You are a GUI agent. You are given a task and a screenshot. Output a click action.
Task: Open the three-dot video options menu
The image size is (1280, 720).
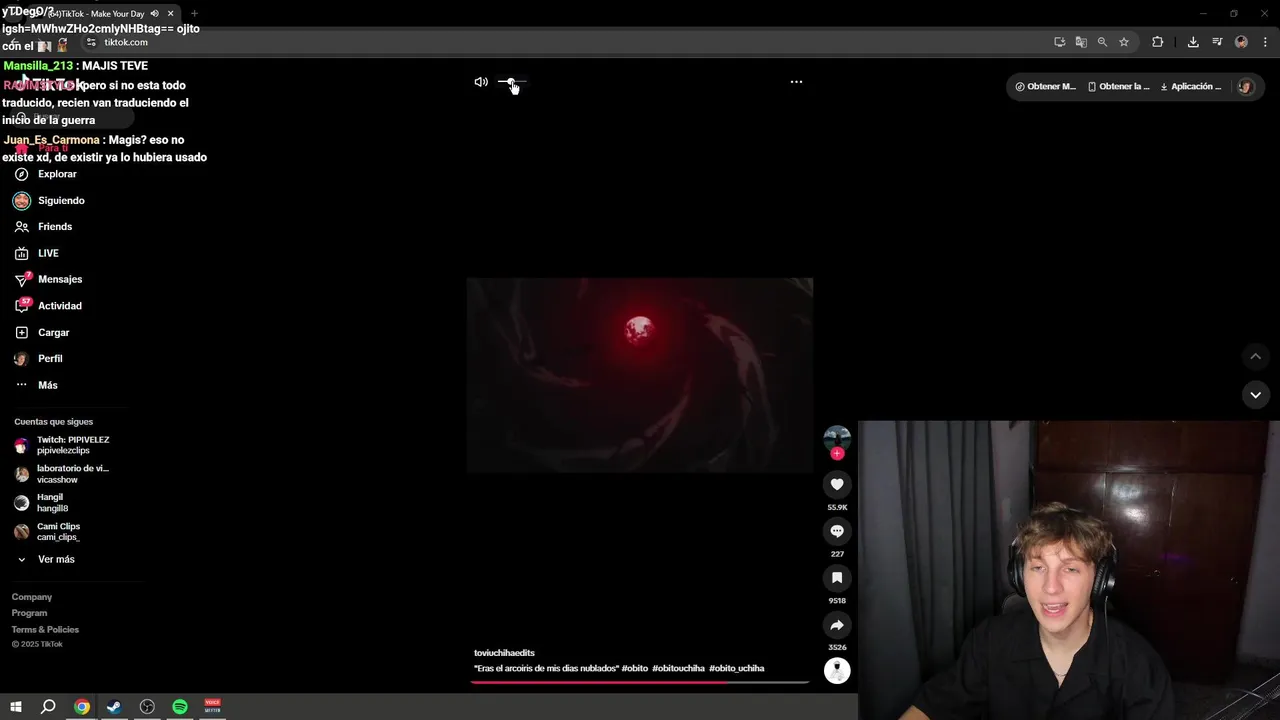pos(796,82)
